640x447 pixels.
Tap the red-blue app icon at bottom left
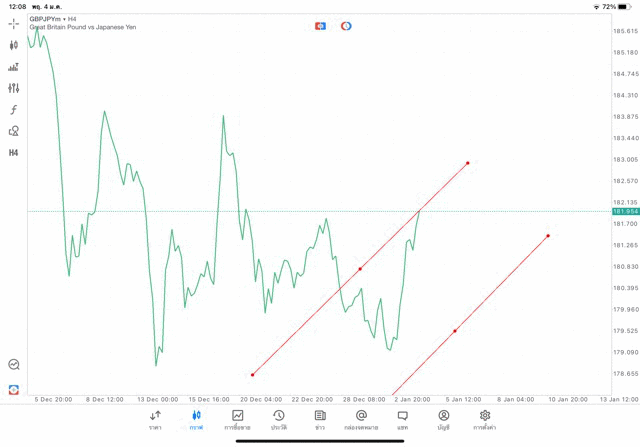click(x=14, y=389)
